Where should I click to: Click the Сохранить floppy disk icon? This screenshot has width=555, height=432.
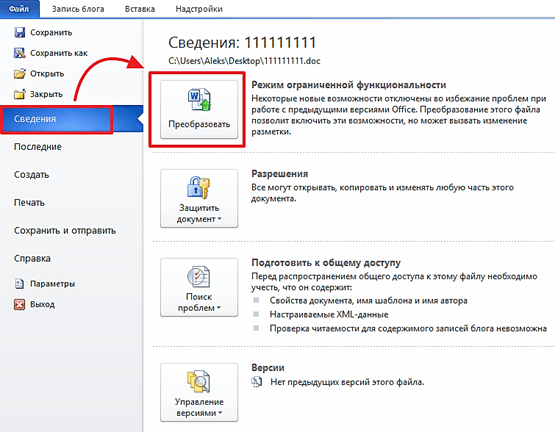tap(19, 32)
